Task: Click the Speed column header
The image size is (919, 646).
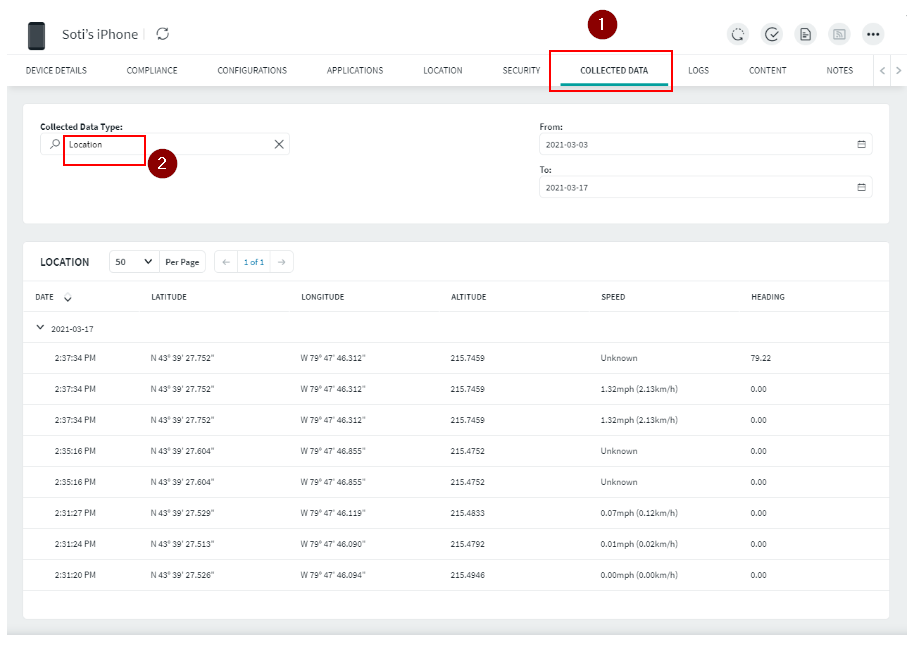Action: 613,297
